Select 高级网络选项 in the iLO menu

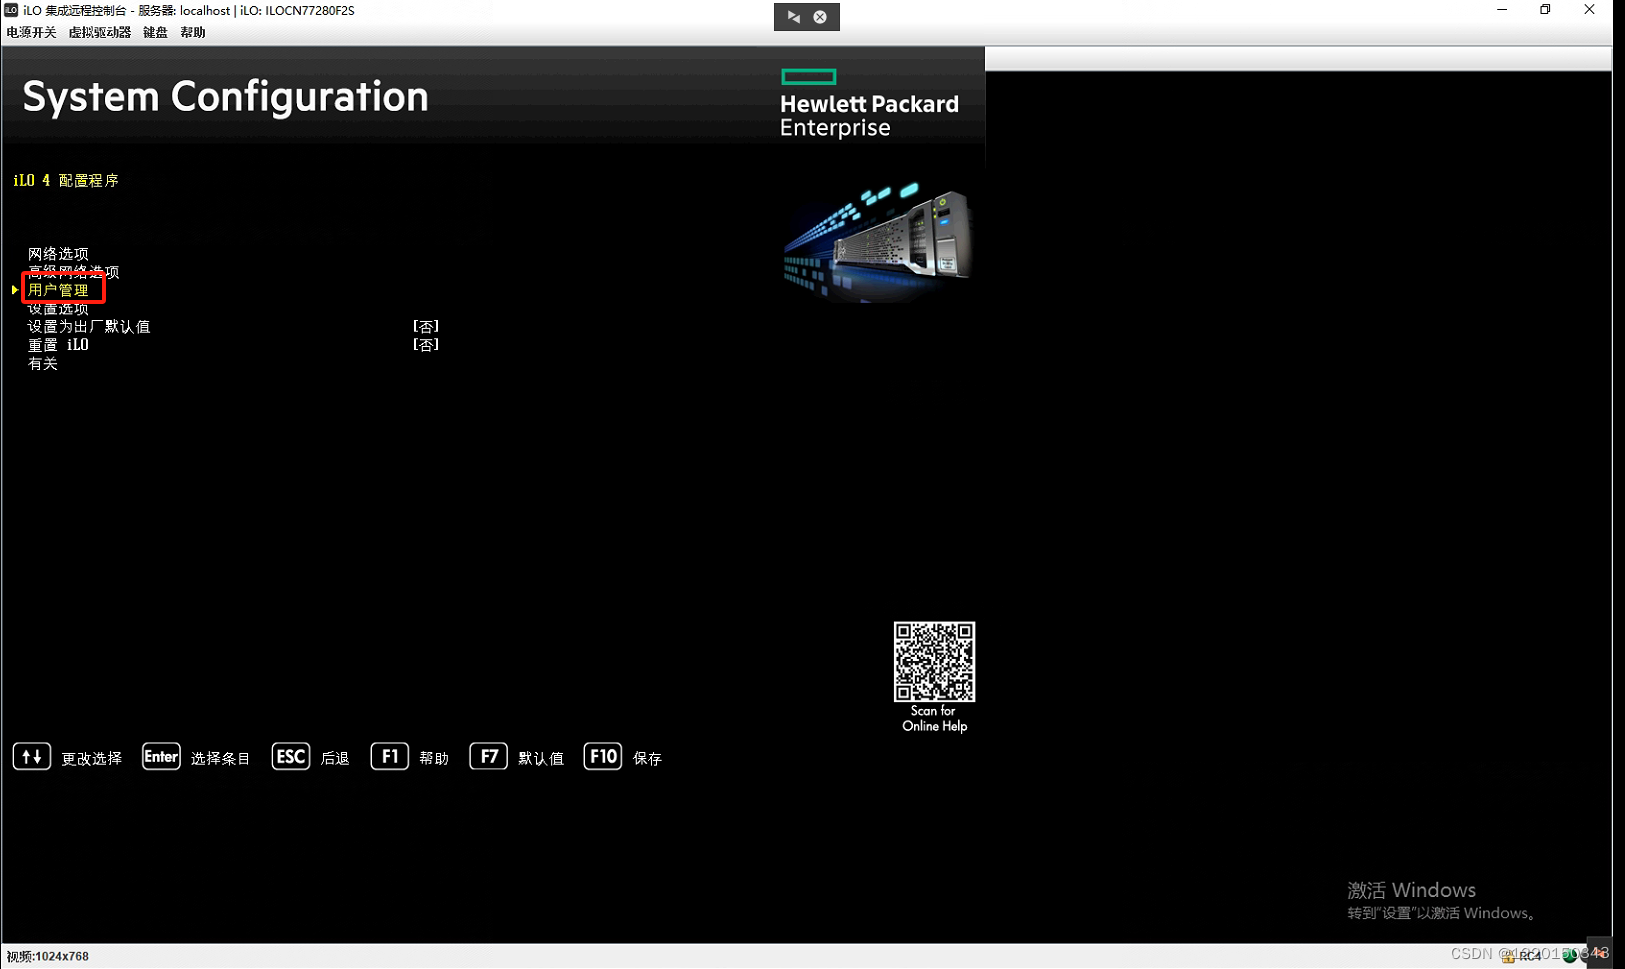[73, 271]
